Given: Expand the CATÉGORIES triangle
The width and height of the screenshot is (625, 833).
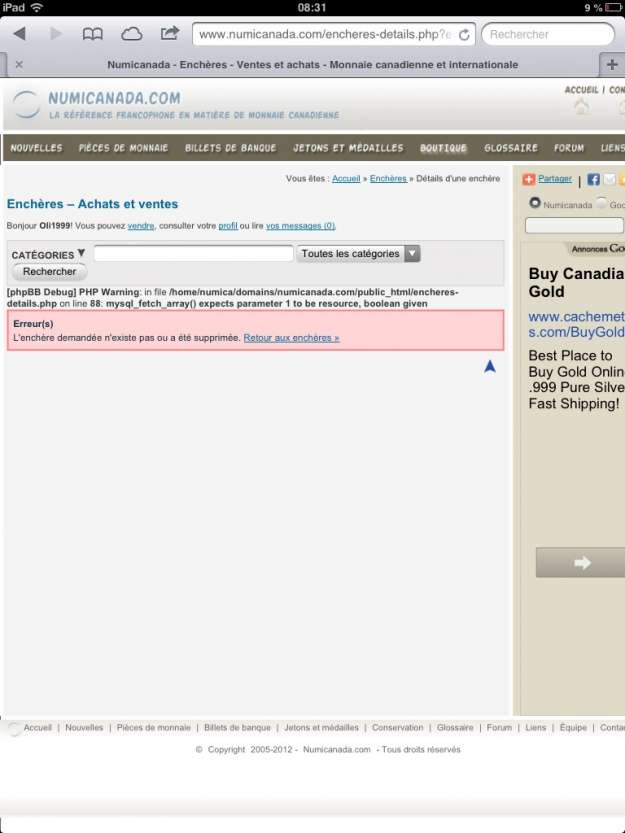Looking at the screenshot, I should click(81, 253).
